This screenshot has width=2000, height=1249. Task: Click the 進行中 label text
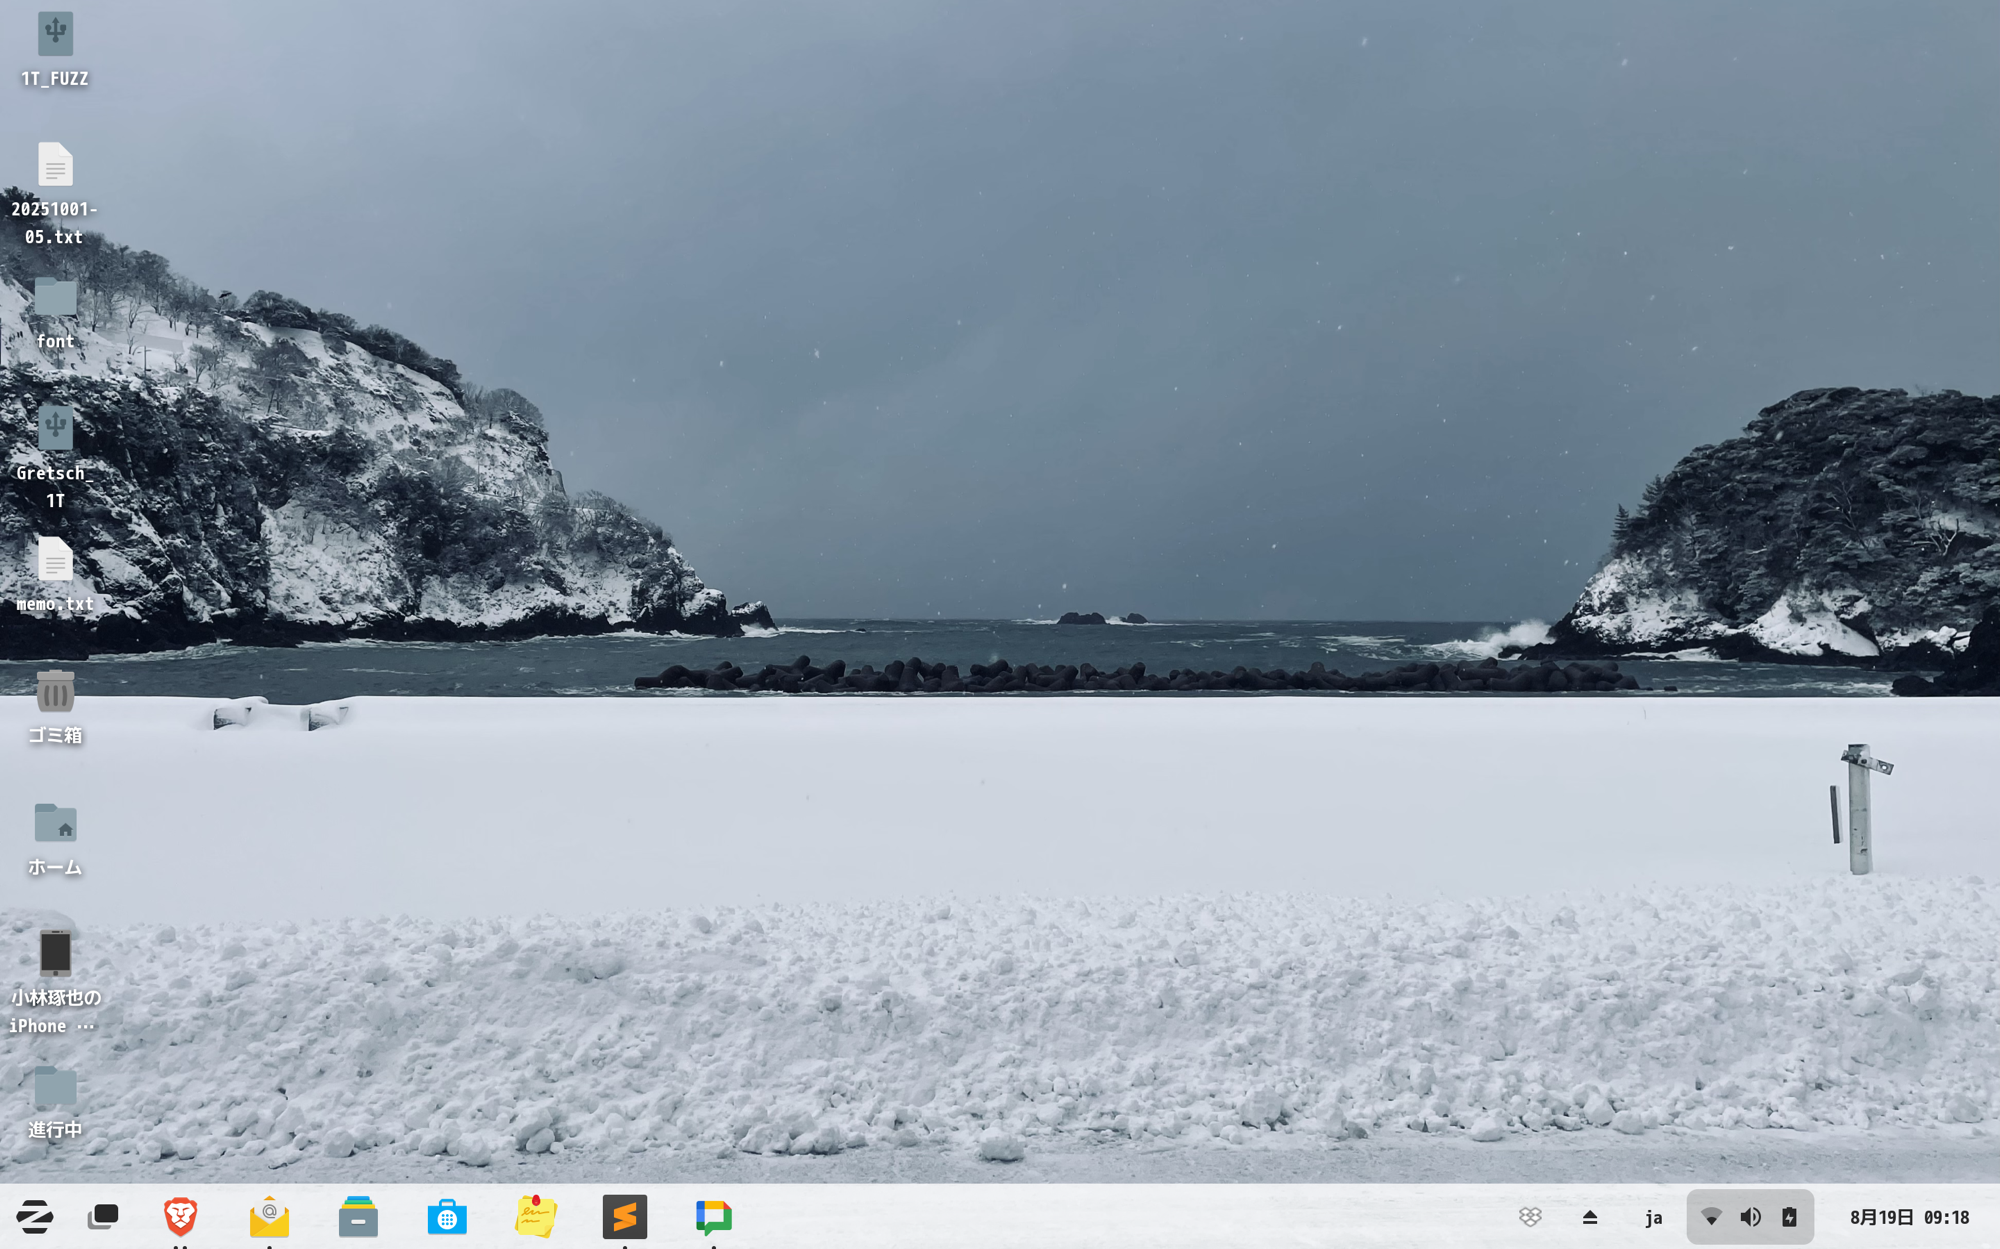coord(55,1130)
